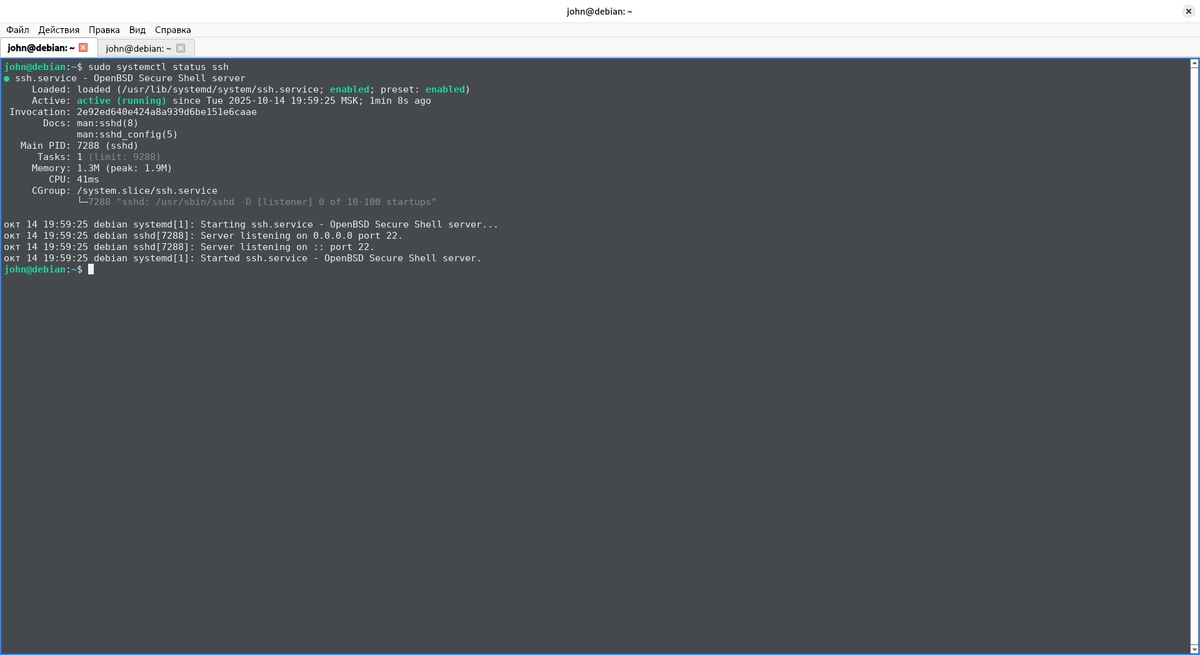Click the sshd listener process line under CGroup
This screenshot has width=1200, height=655.
pos(257,202)
